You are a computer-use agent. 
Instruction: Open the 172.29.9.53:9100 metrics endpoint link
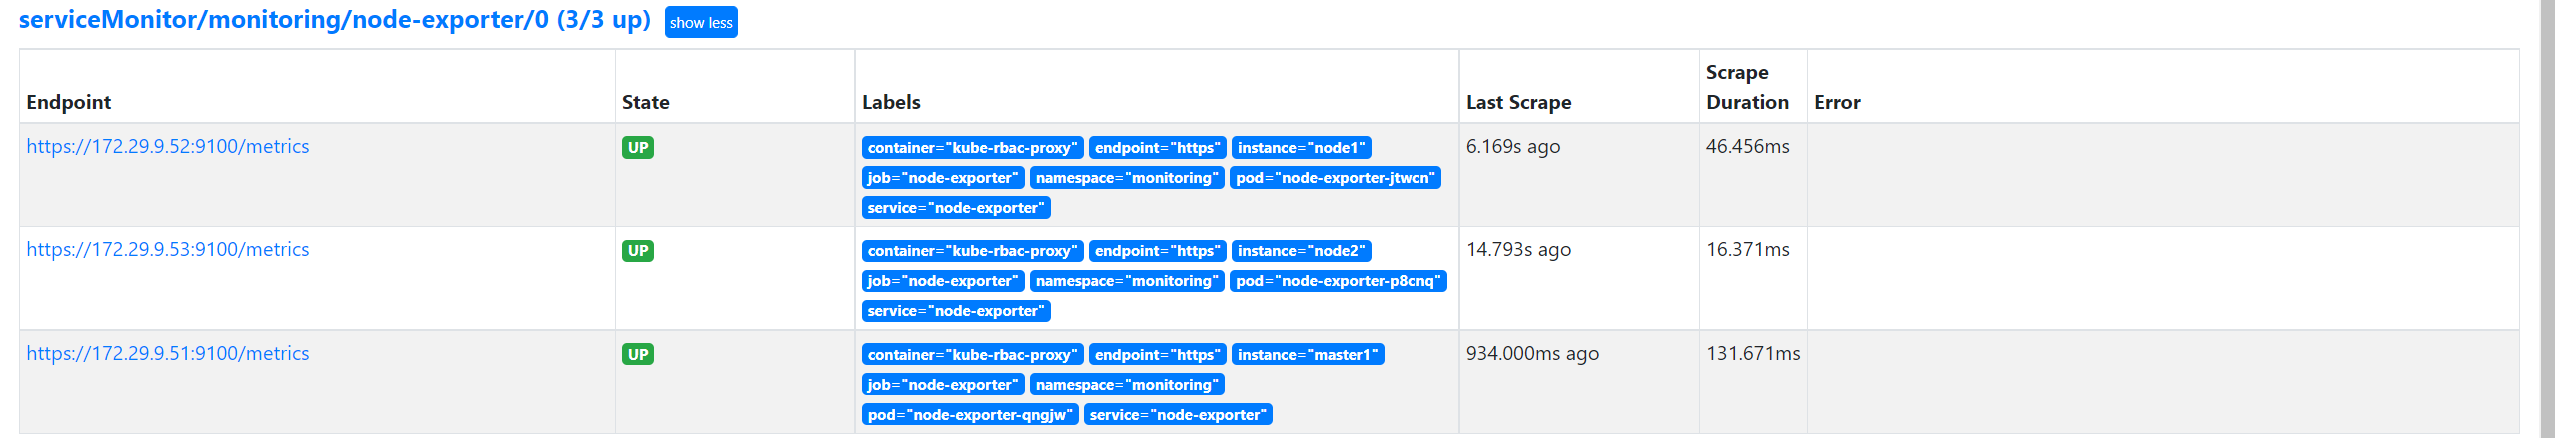168,250
